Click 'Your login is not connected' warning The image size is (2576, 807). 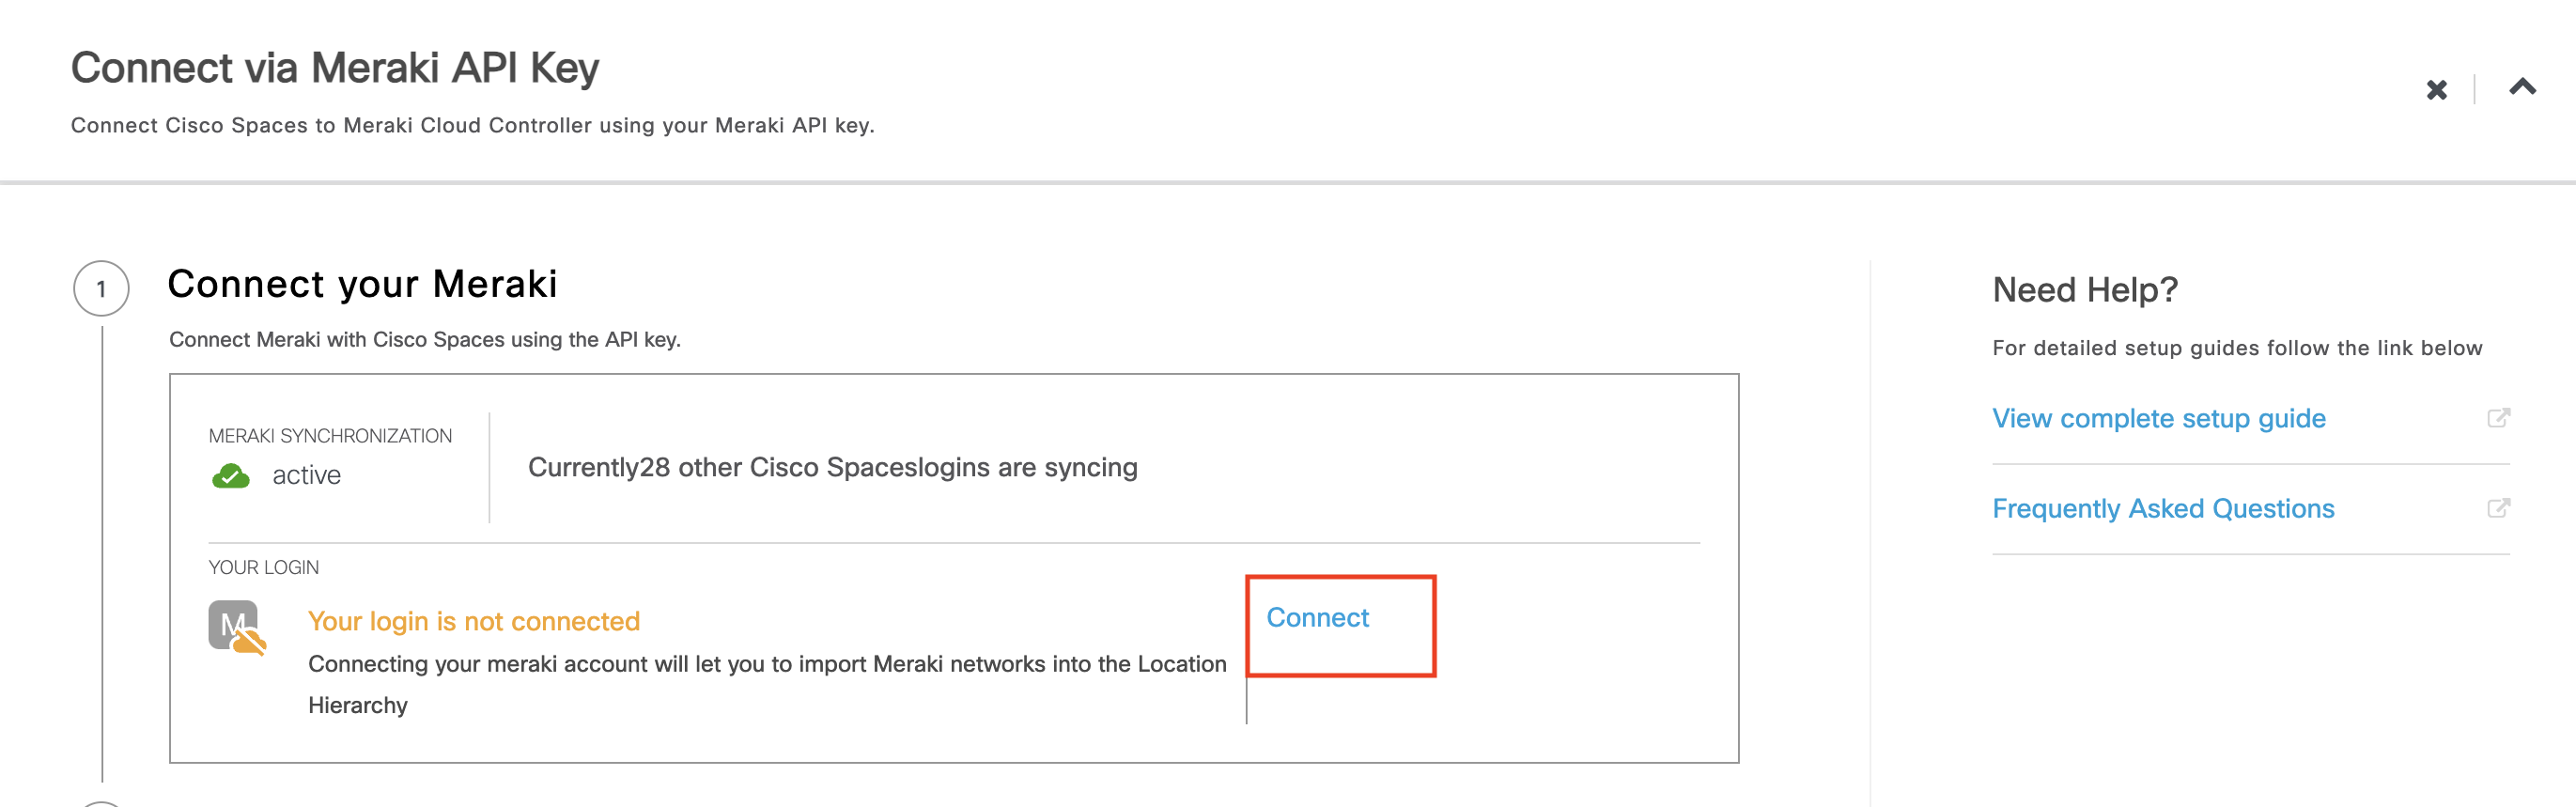point(473,621)
